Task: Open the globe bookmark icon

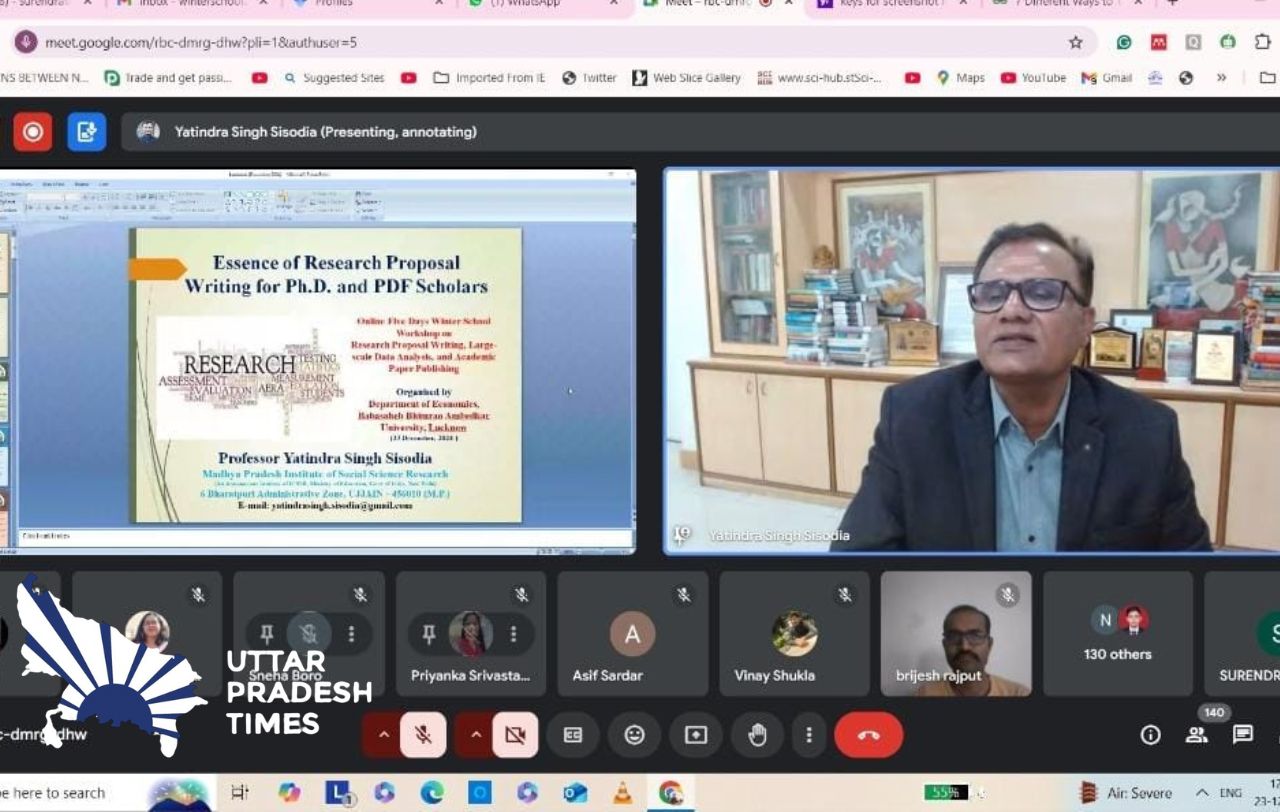Action: pos(1186,78)
